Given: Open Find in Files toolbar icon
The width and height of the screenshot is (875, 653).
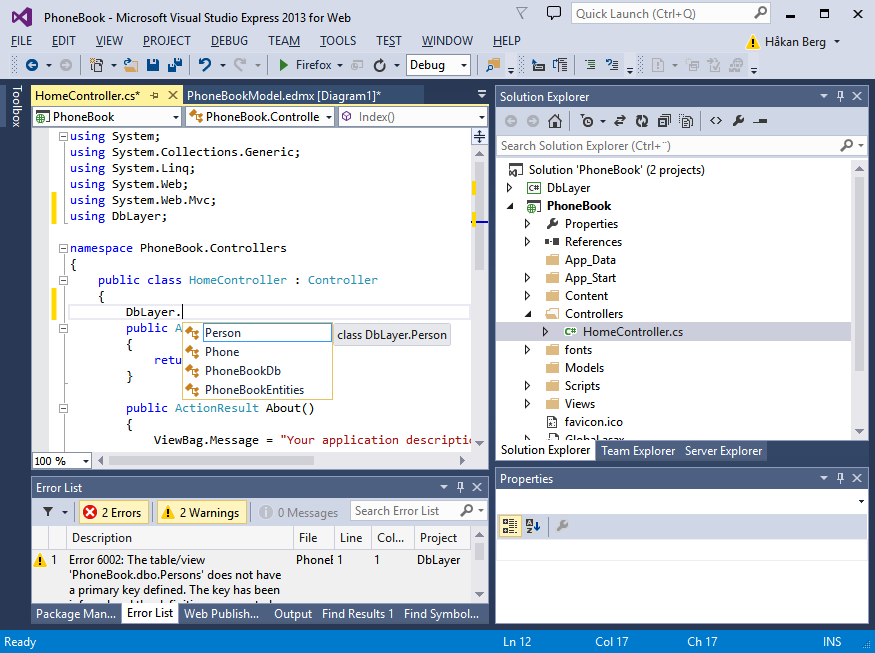Looking at the screenshot, I should [493, 65].
